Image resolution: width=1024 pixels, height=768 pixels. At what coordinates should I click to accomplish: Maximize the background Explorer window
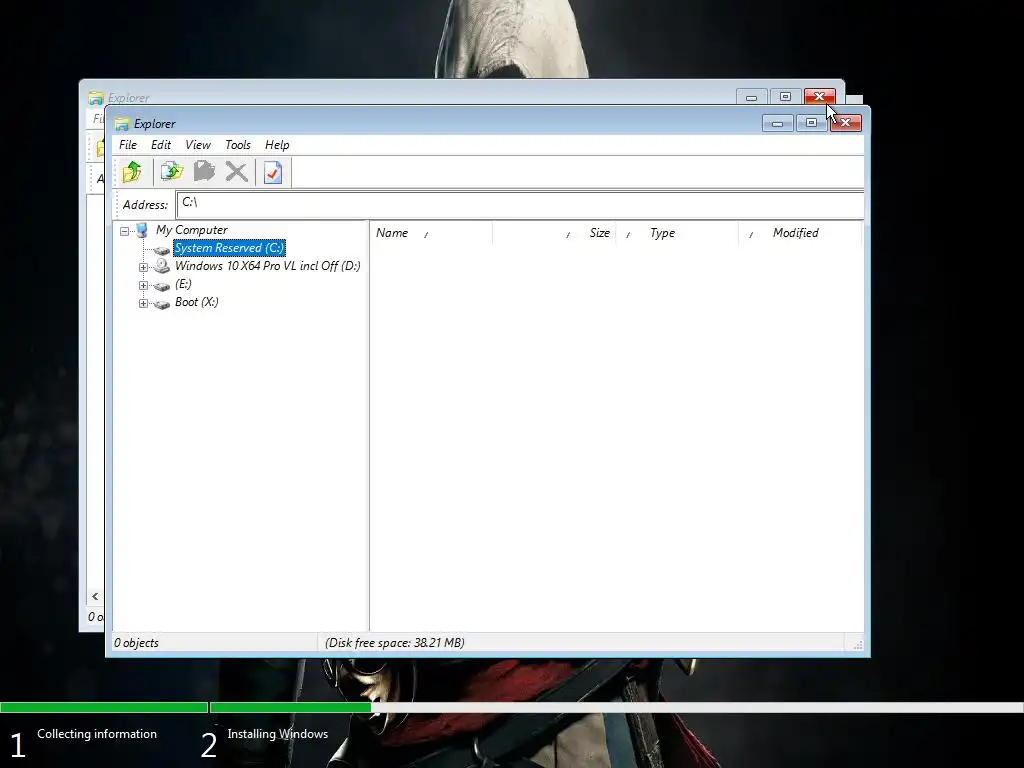(786, 97)
